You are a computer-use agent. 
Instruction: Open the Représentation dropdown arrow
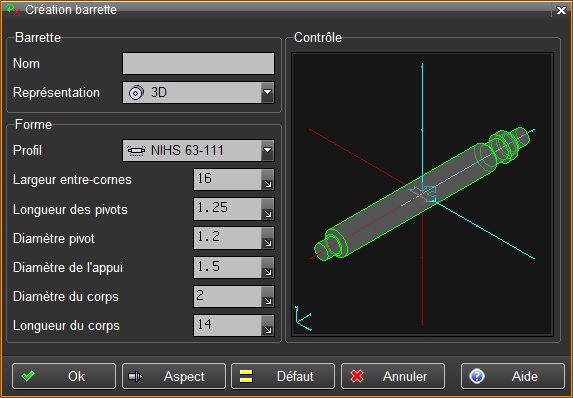click(268, 92)
